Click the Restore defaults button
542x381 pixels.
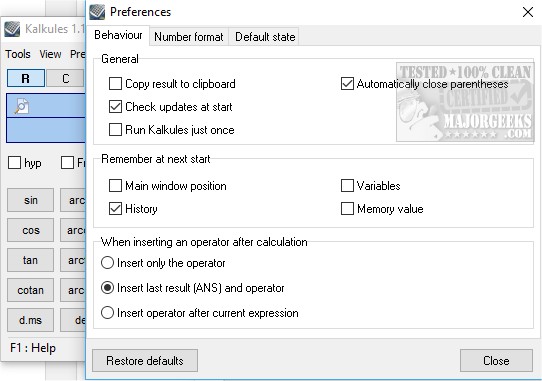point(145,361)
